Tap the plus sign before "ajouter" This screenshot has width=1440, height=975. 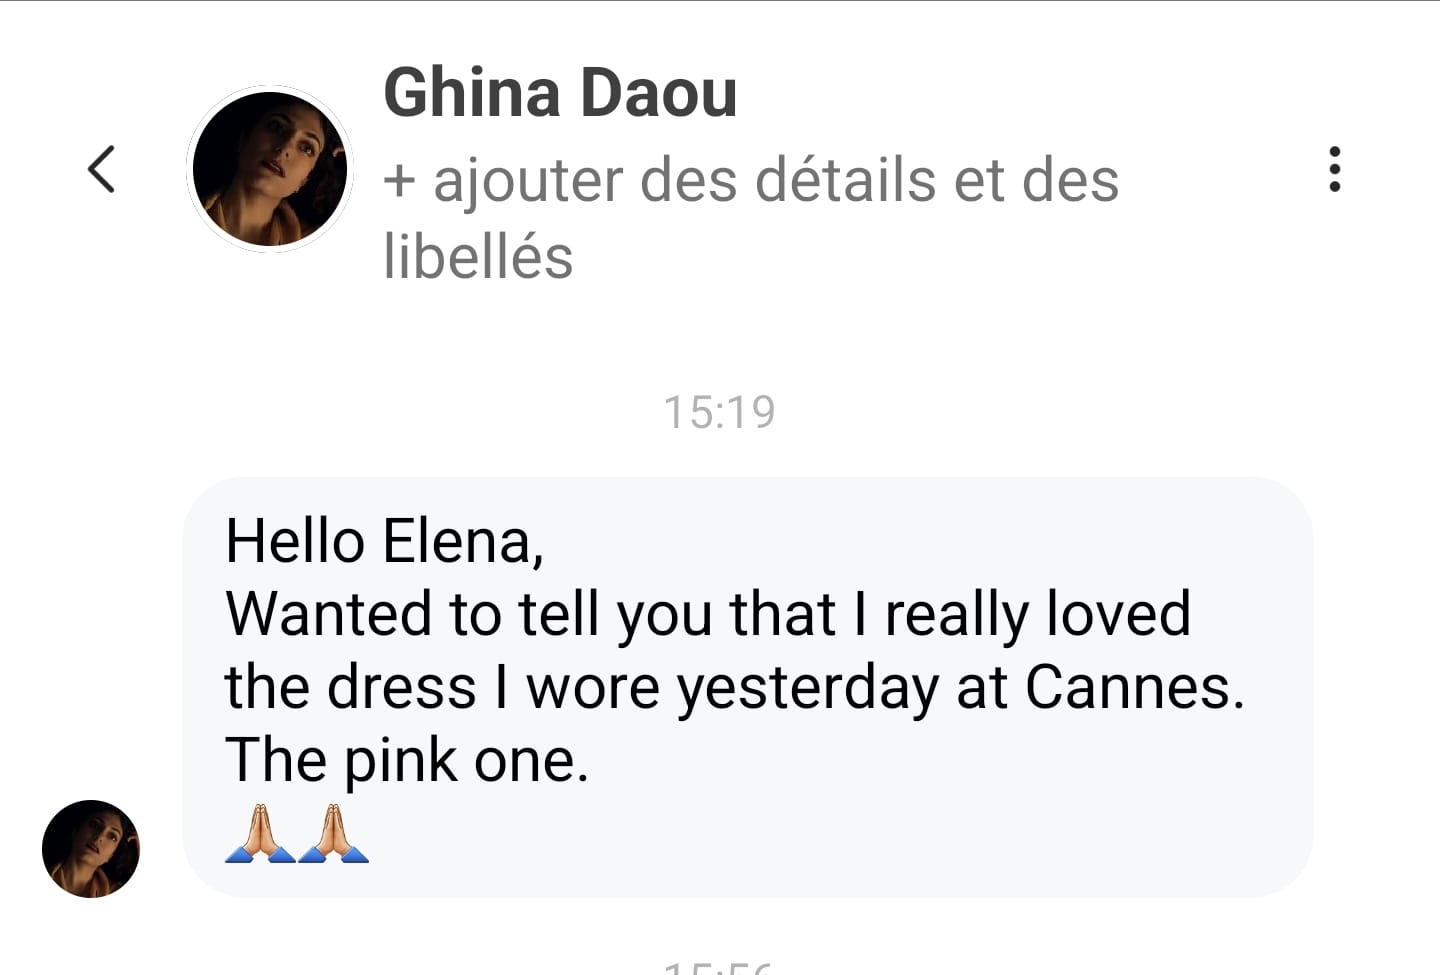[399, 182]
